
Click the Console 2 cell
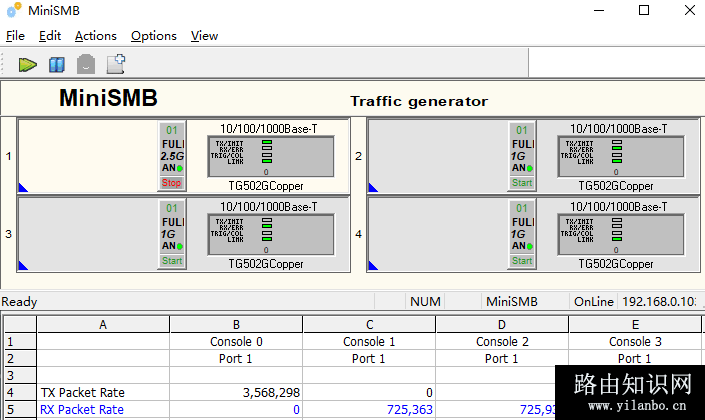502,342
